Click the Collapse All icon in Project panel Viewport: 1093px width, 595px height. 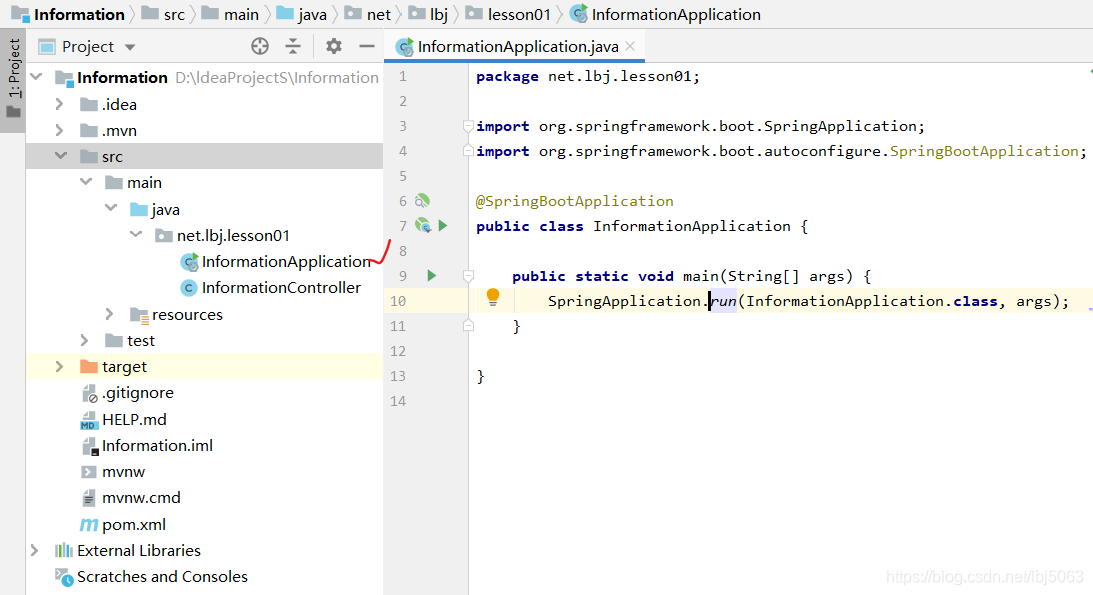click(x=293, y=47)
